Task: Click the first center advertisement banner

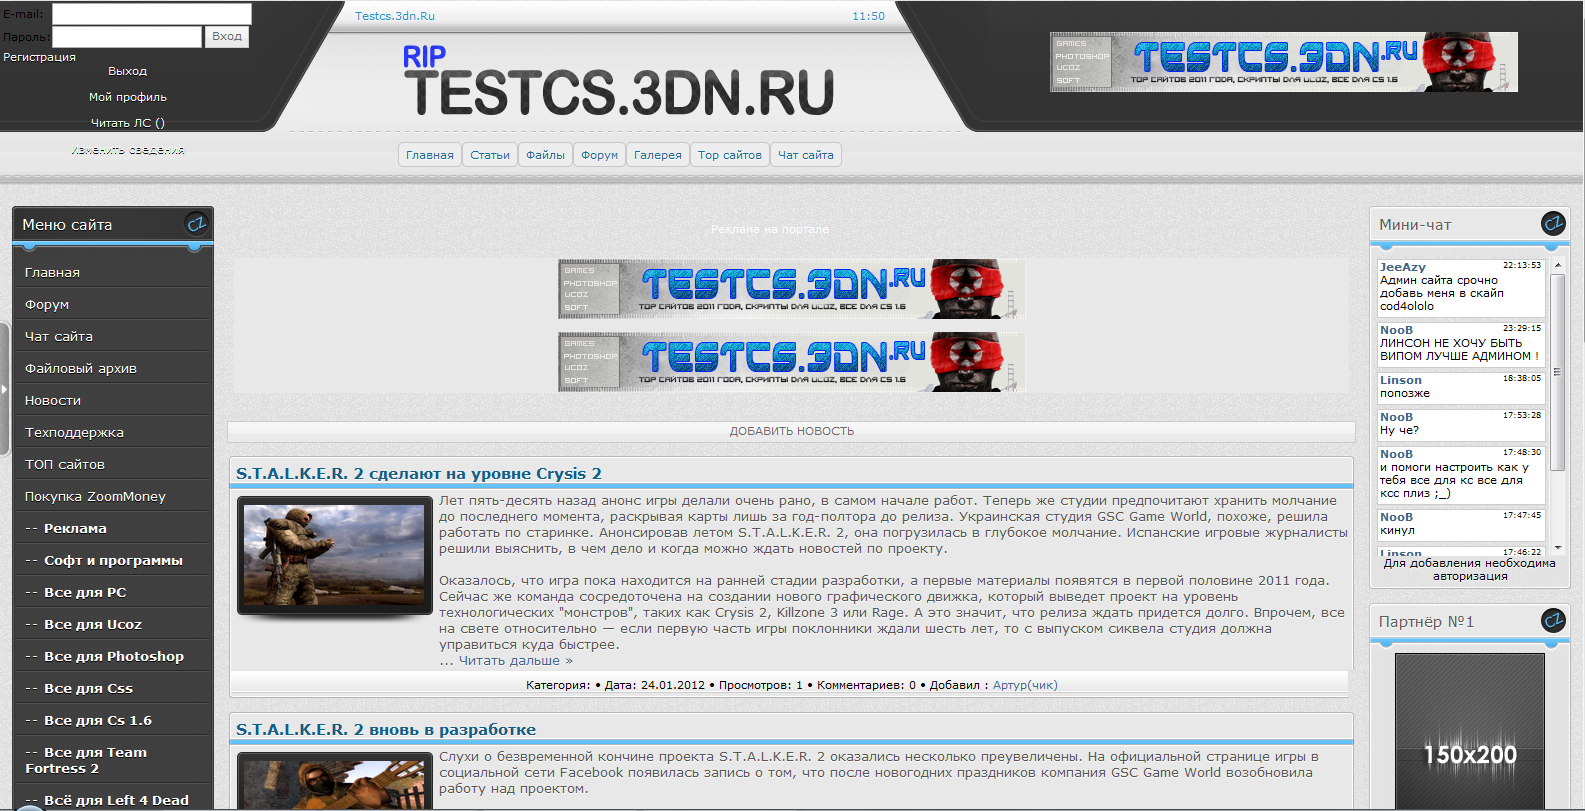Action: click(x=791, y=289)
